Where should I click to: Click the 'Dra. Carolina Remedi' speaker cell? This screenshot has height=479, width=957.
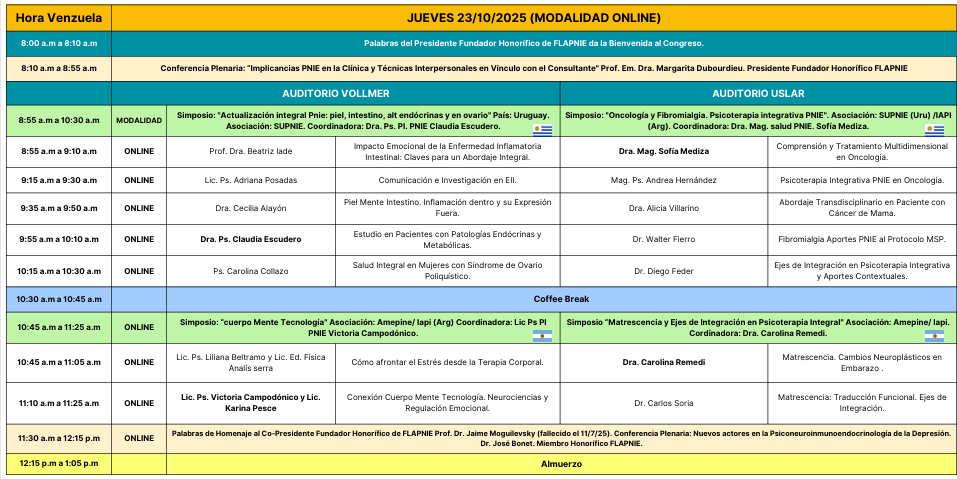tap(664, 362)
